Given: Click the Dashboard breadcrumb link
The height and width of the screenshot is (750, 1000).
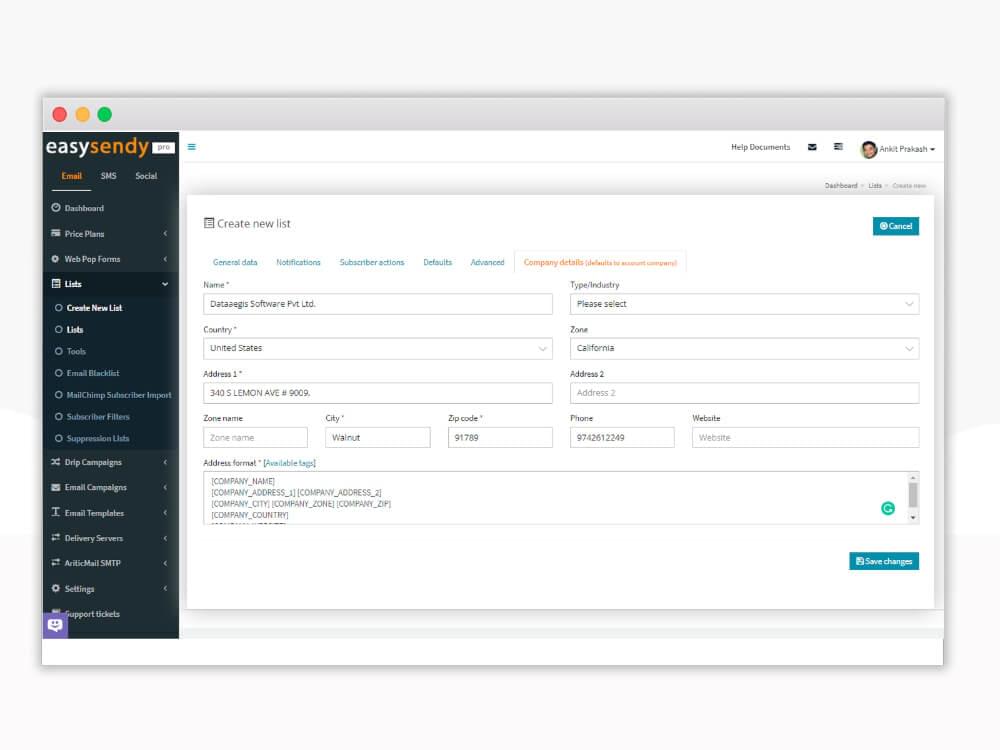Looking at the screenshot, I should point(841,186).
